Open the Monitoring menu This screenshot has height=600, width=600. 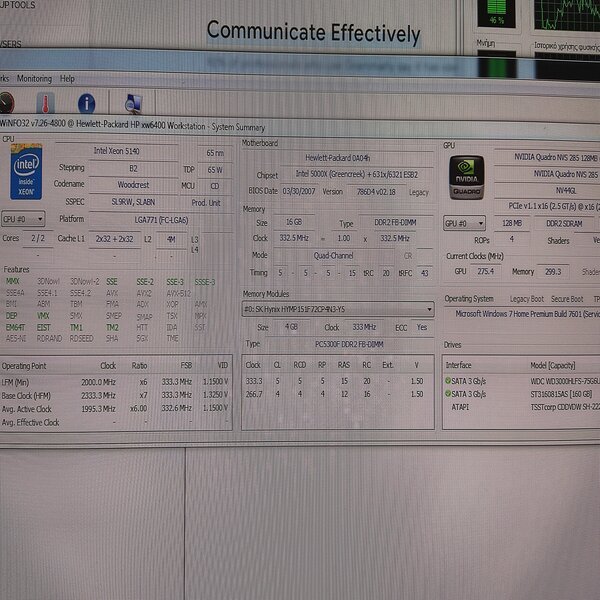(x=34, y=78)
